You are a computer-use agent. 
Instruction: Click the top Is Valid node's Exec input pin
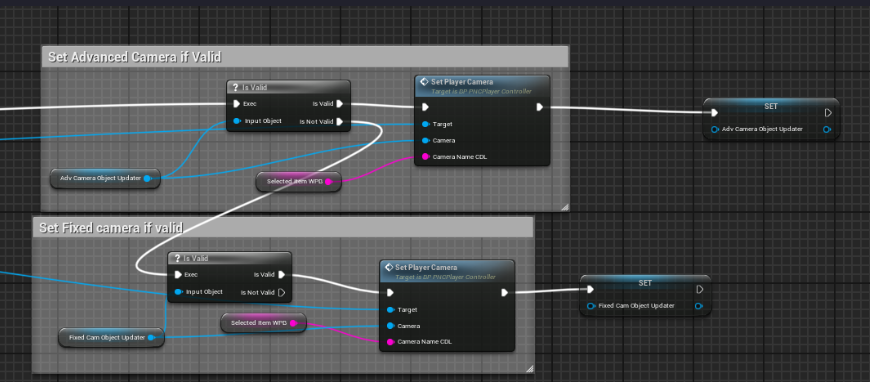236,103
